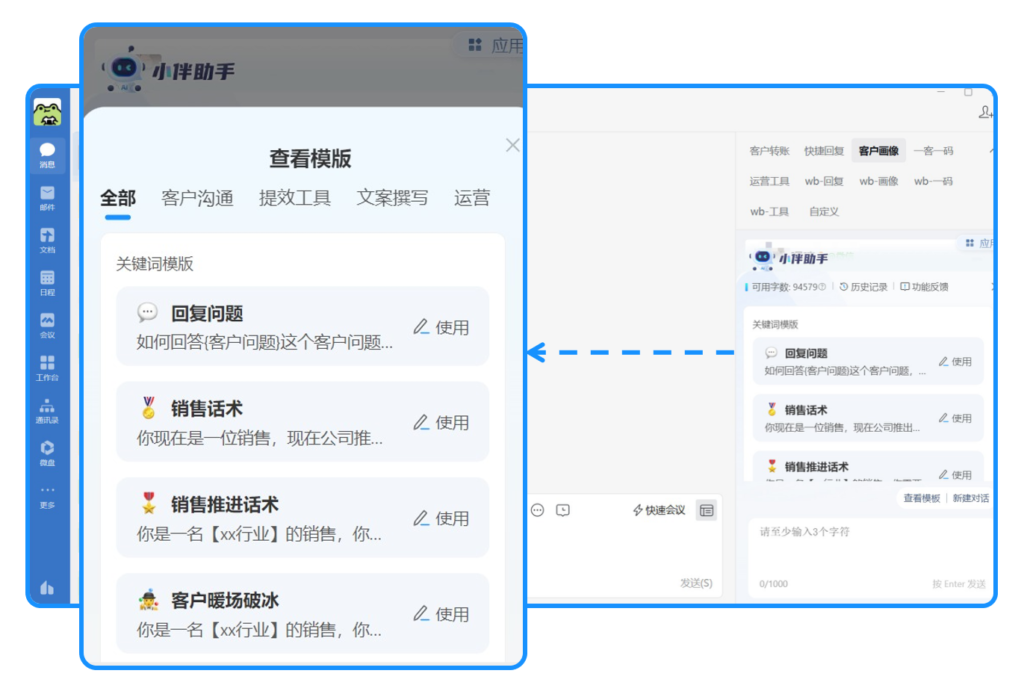Click the 关键词模版 heading in popup
The width and height of the screenshot is (1024, 694).
point(155,264)
